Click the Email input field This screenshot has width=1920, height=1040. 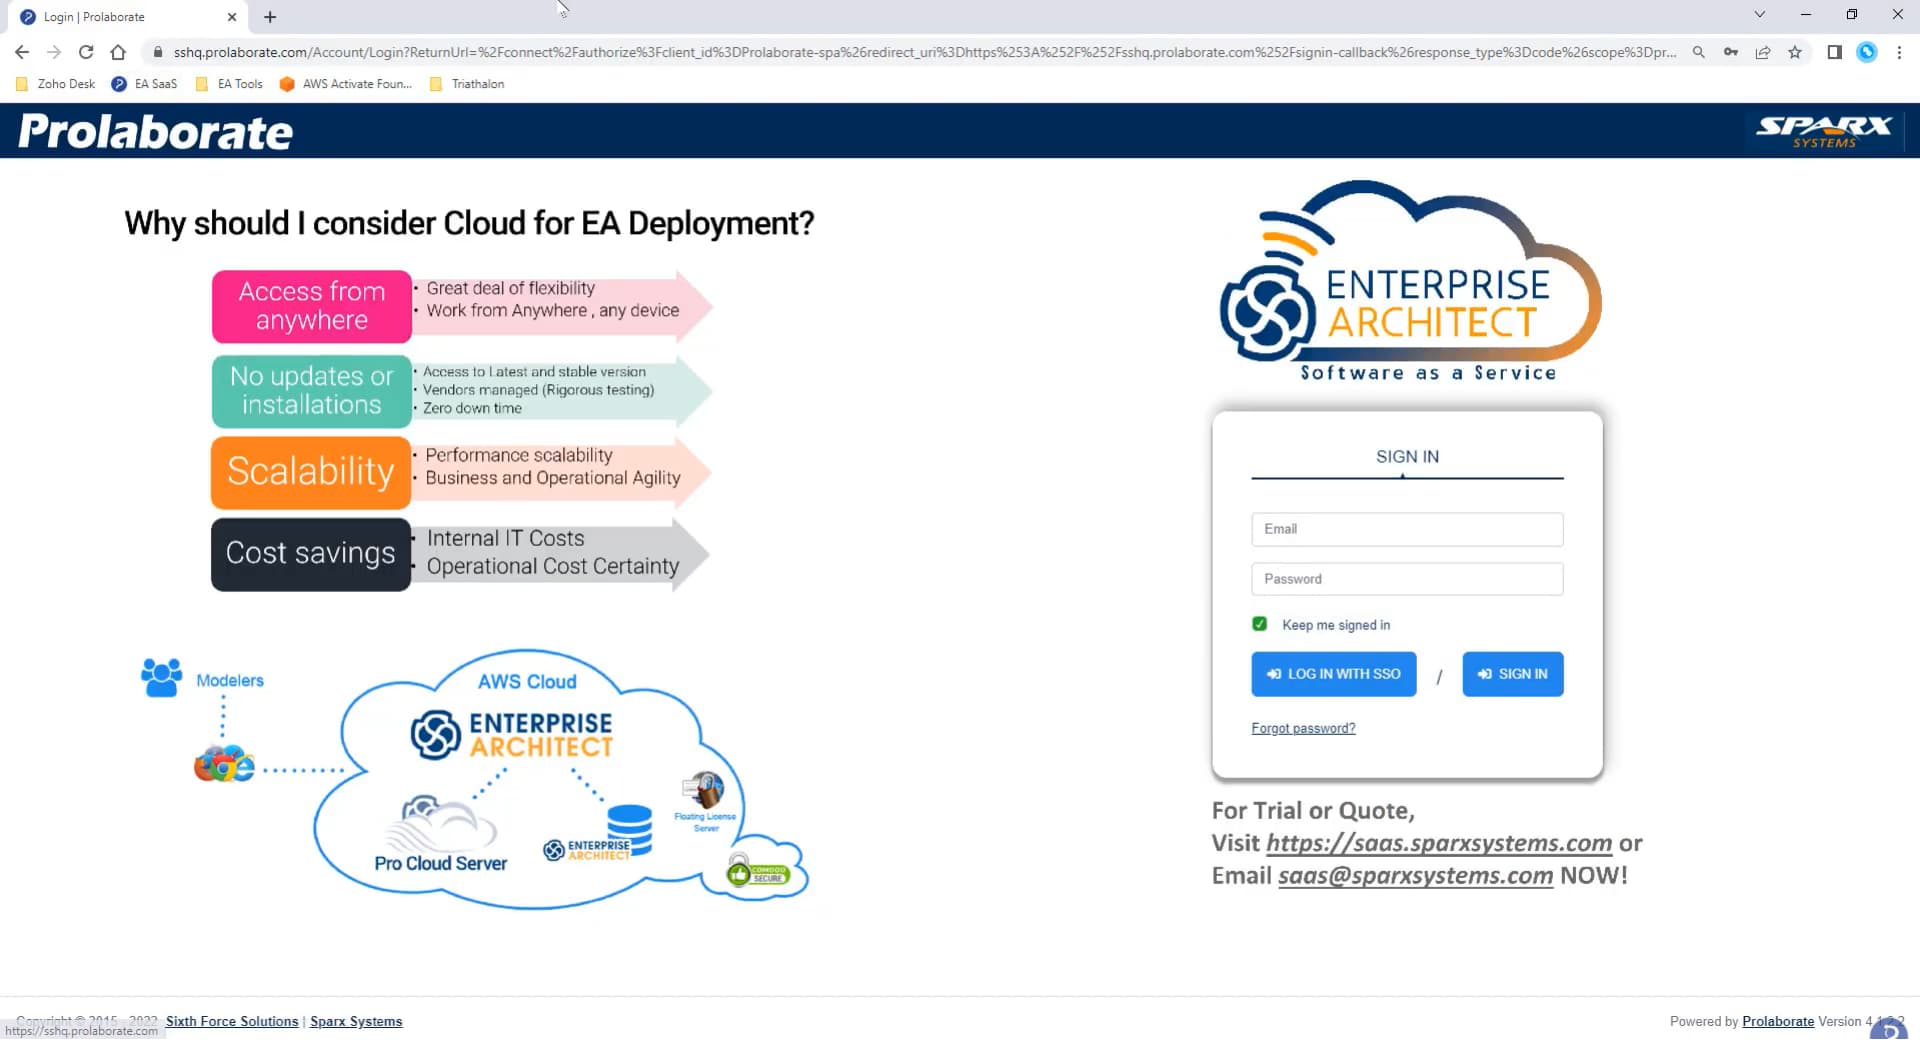1406,529
